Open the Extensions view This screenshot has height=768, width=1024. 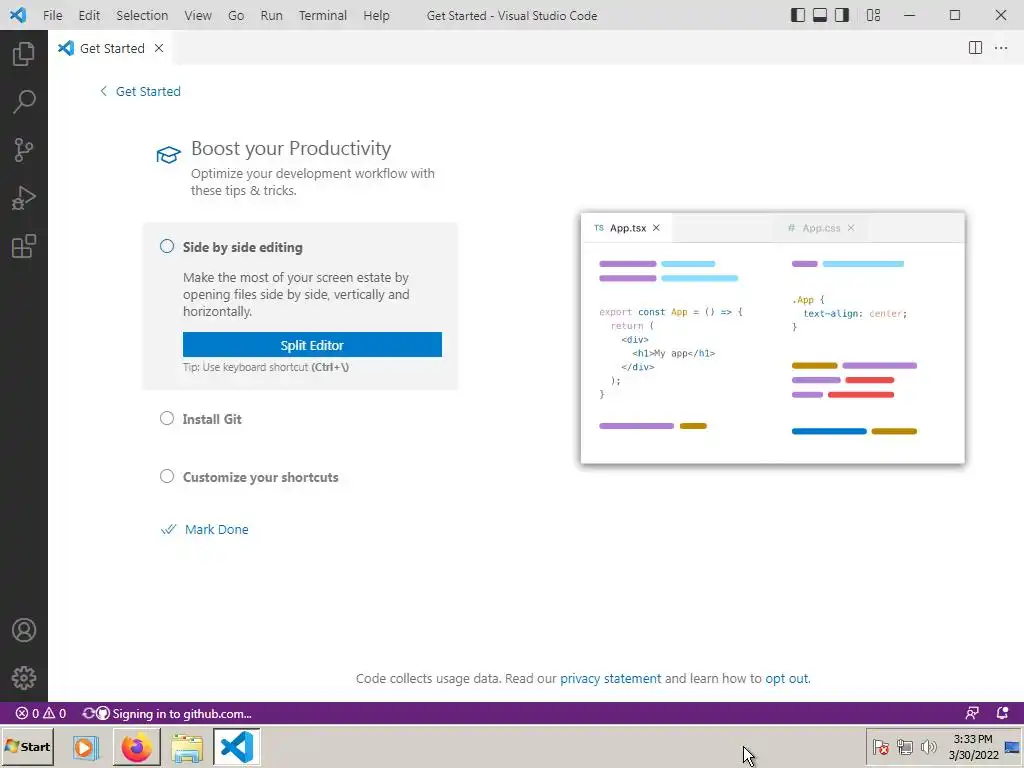point(24,247)
